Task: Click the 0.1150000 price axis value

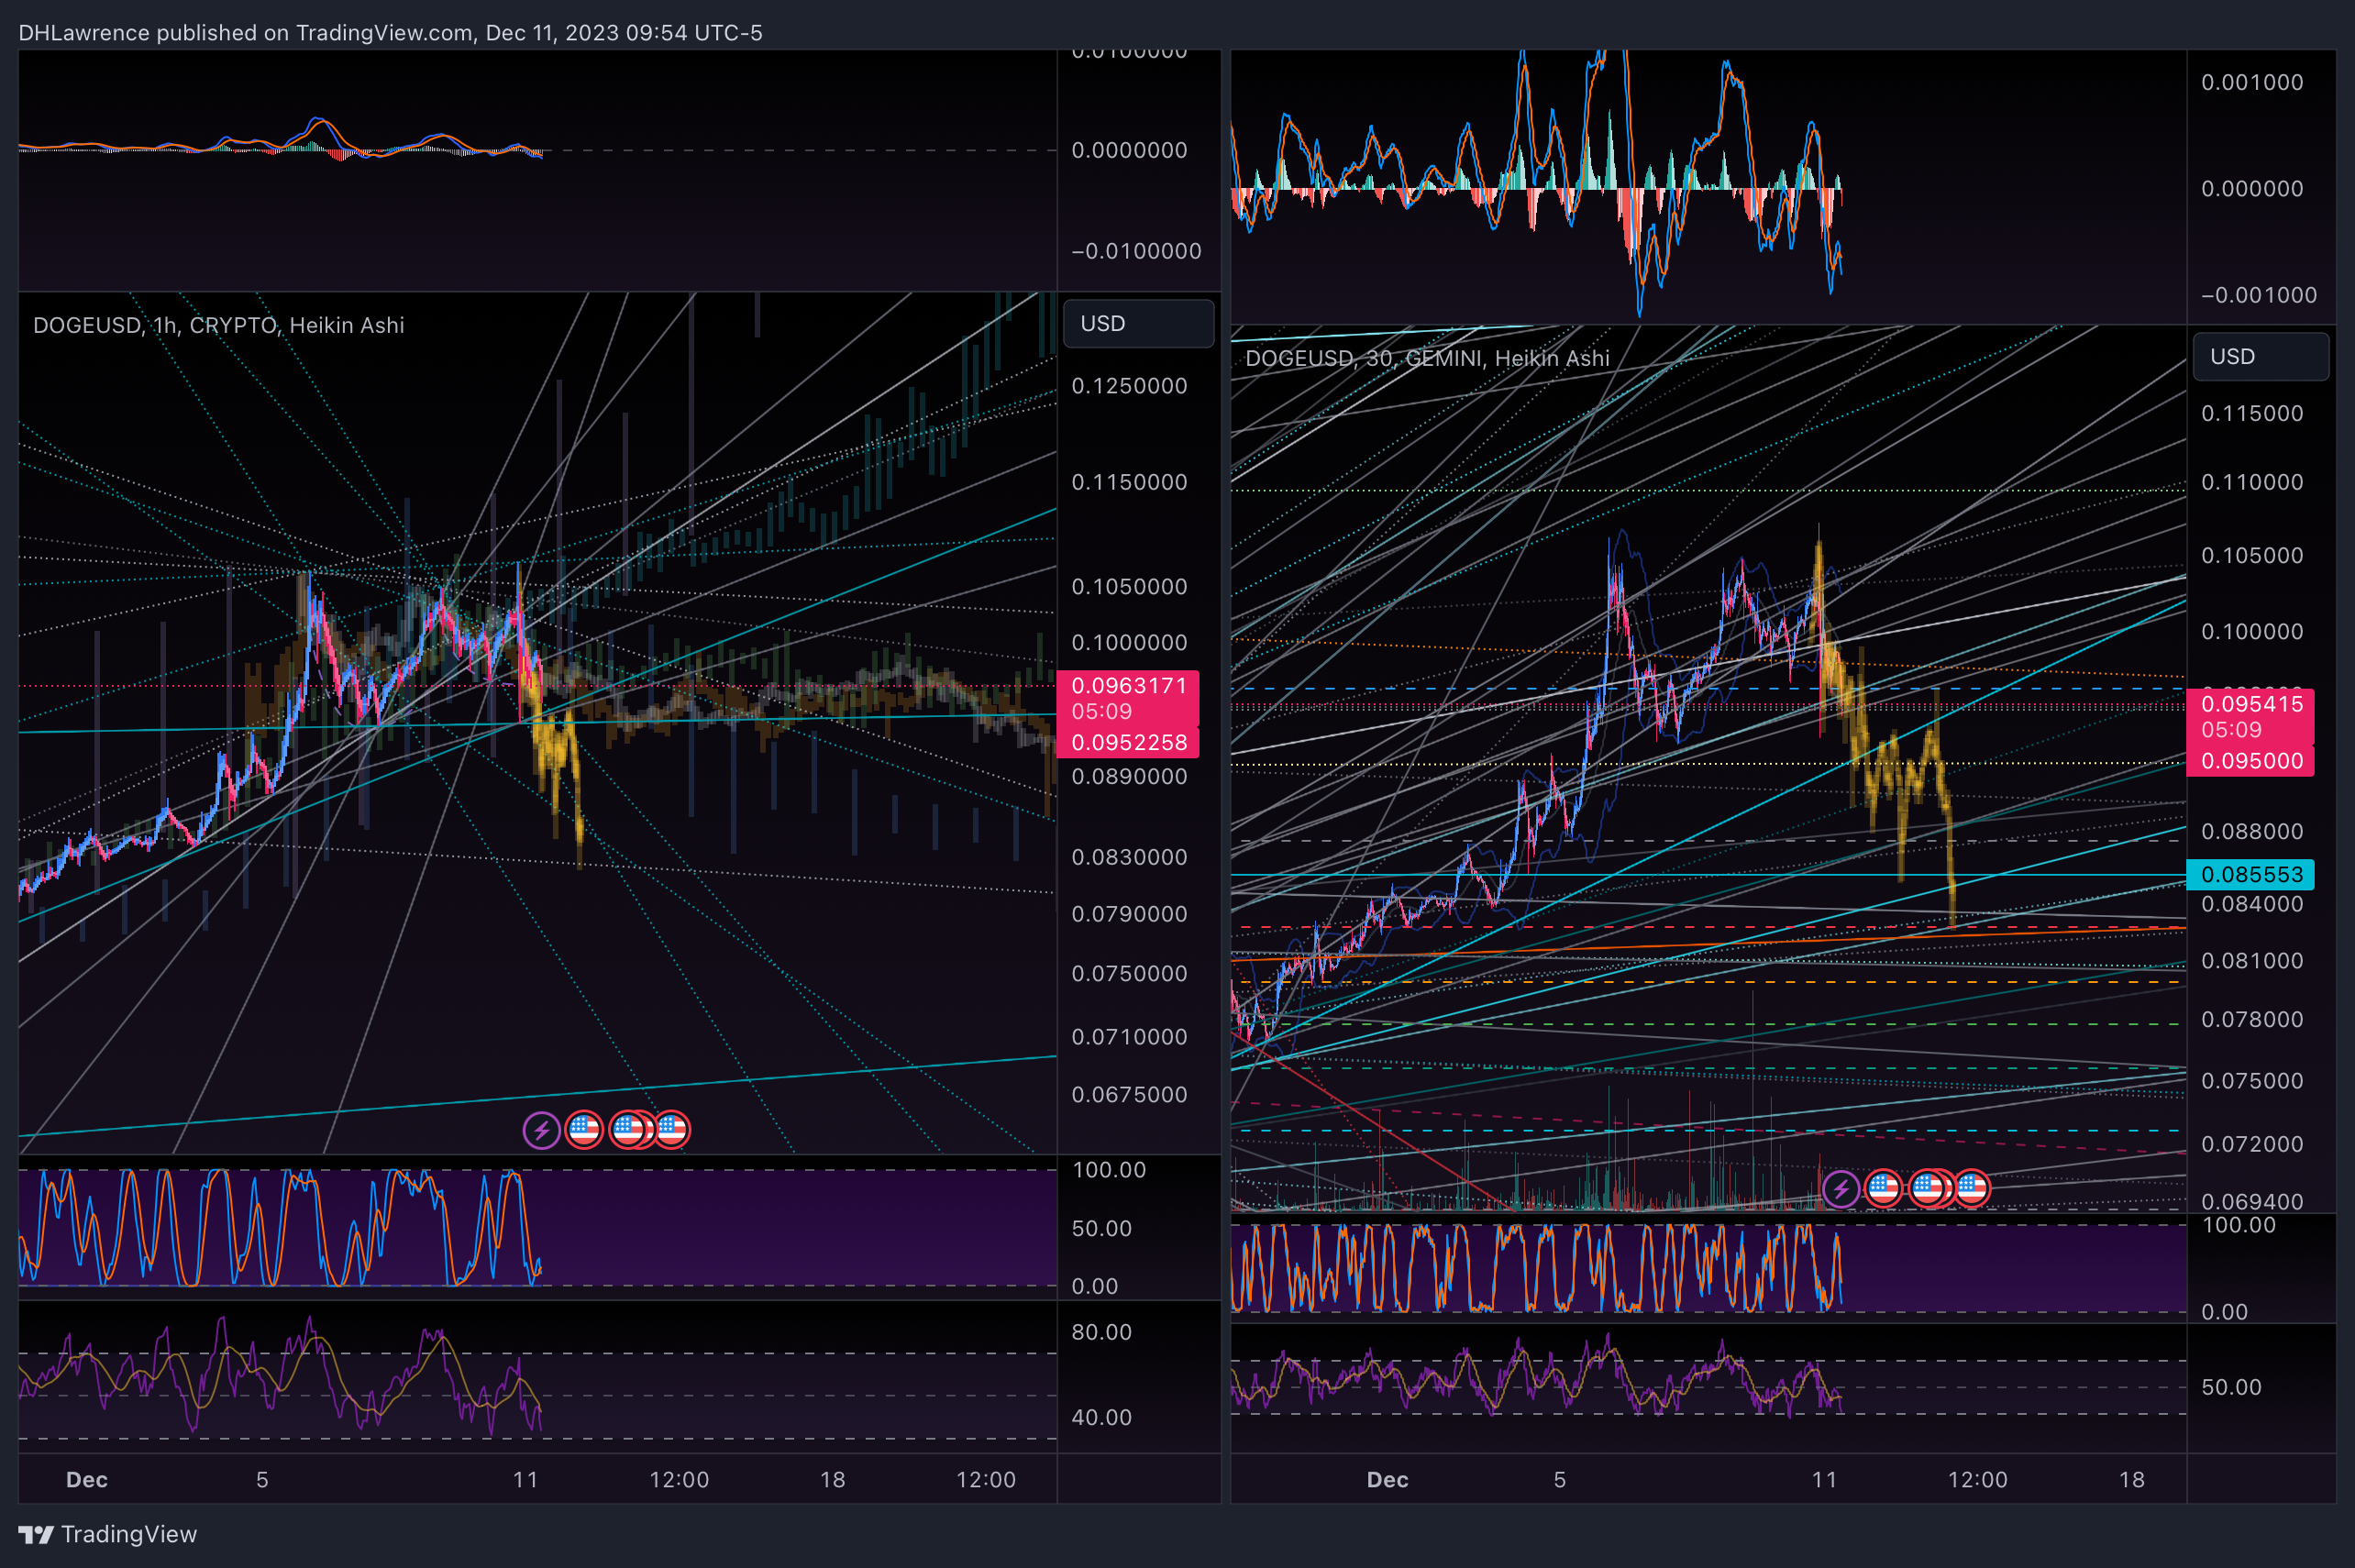Action: [x=1129, y=482]
